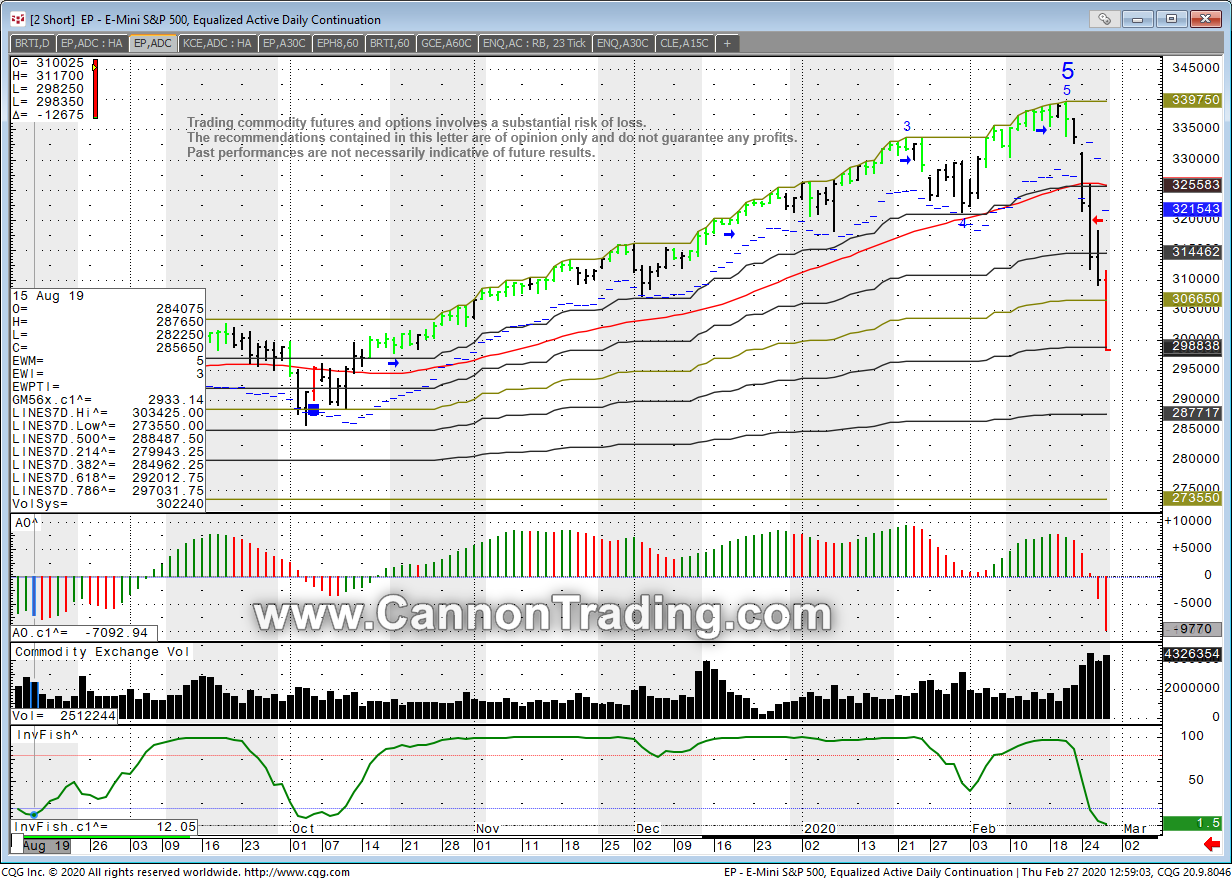The height and width of the screenshot is (880, 1232).
Task: Click the Commodity Exchange Vol panel title
Action: point(100,652)
